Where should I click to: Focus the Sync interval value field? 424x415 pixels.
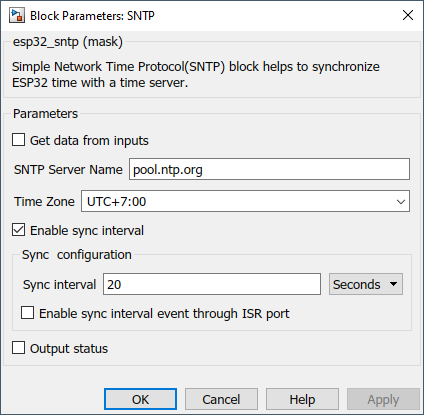(212, 284)
